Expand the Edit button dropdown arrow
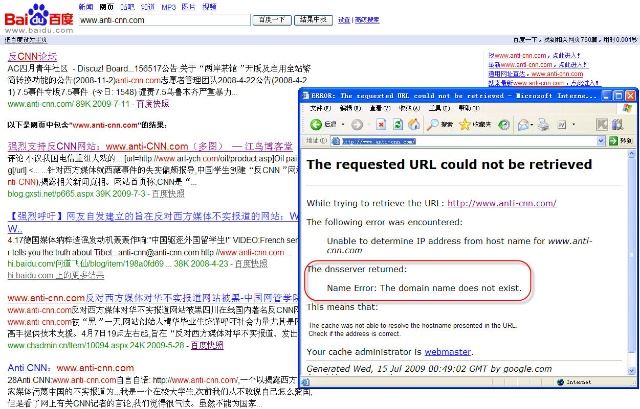Screen dimensions: 640x409 click(x=573, y=124)
